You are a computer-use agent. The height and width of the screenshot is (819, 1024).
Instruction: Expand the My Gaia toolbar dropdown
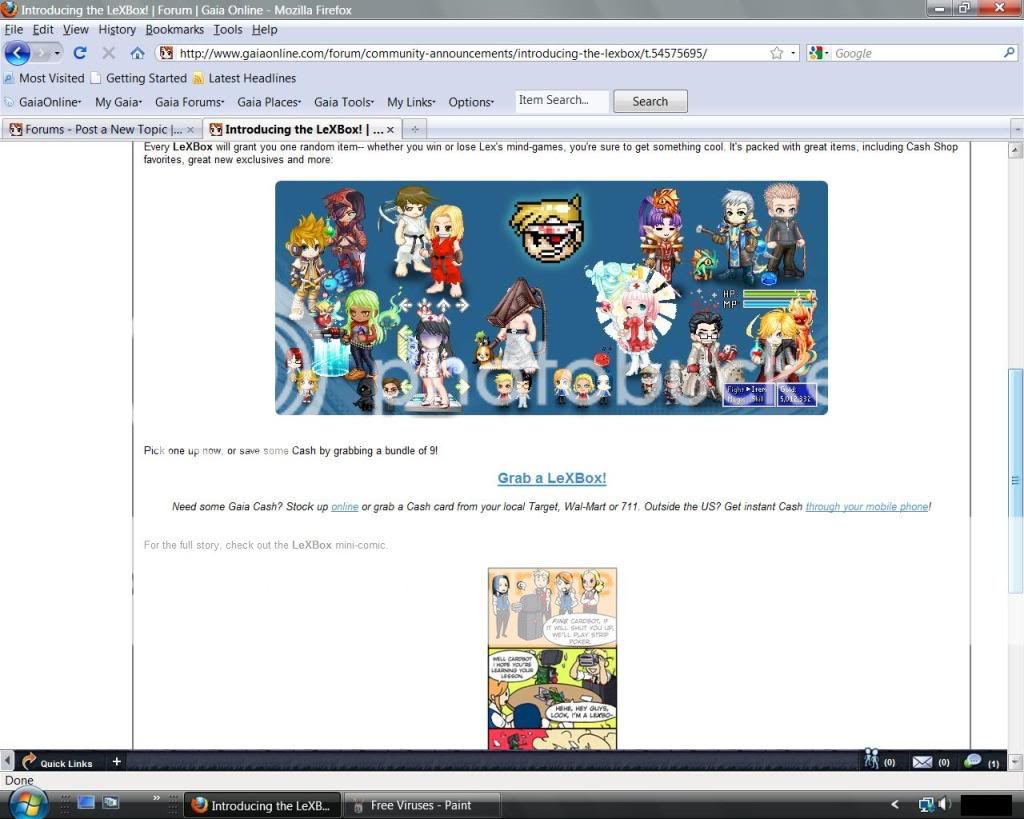(x=118, y=102)
